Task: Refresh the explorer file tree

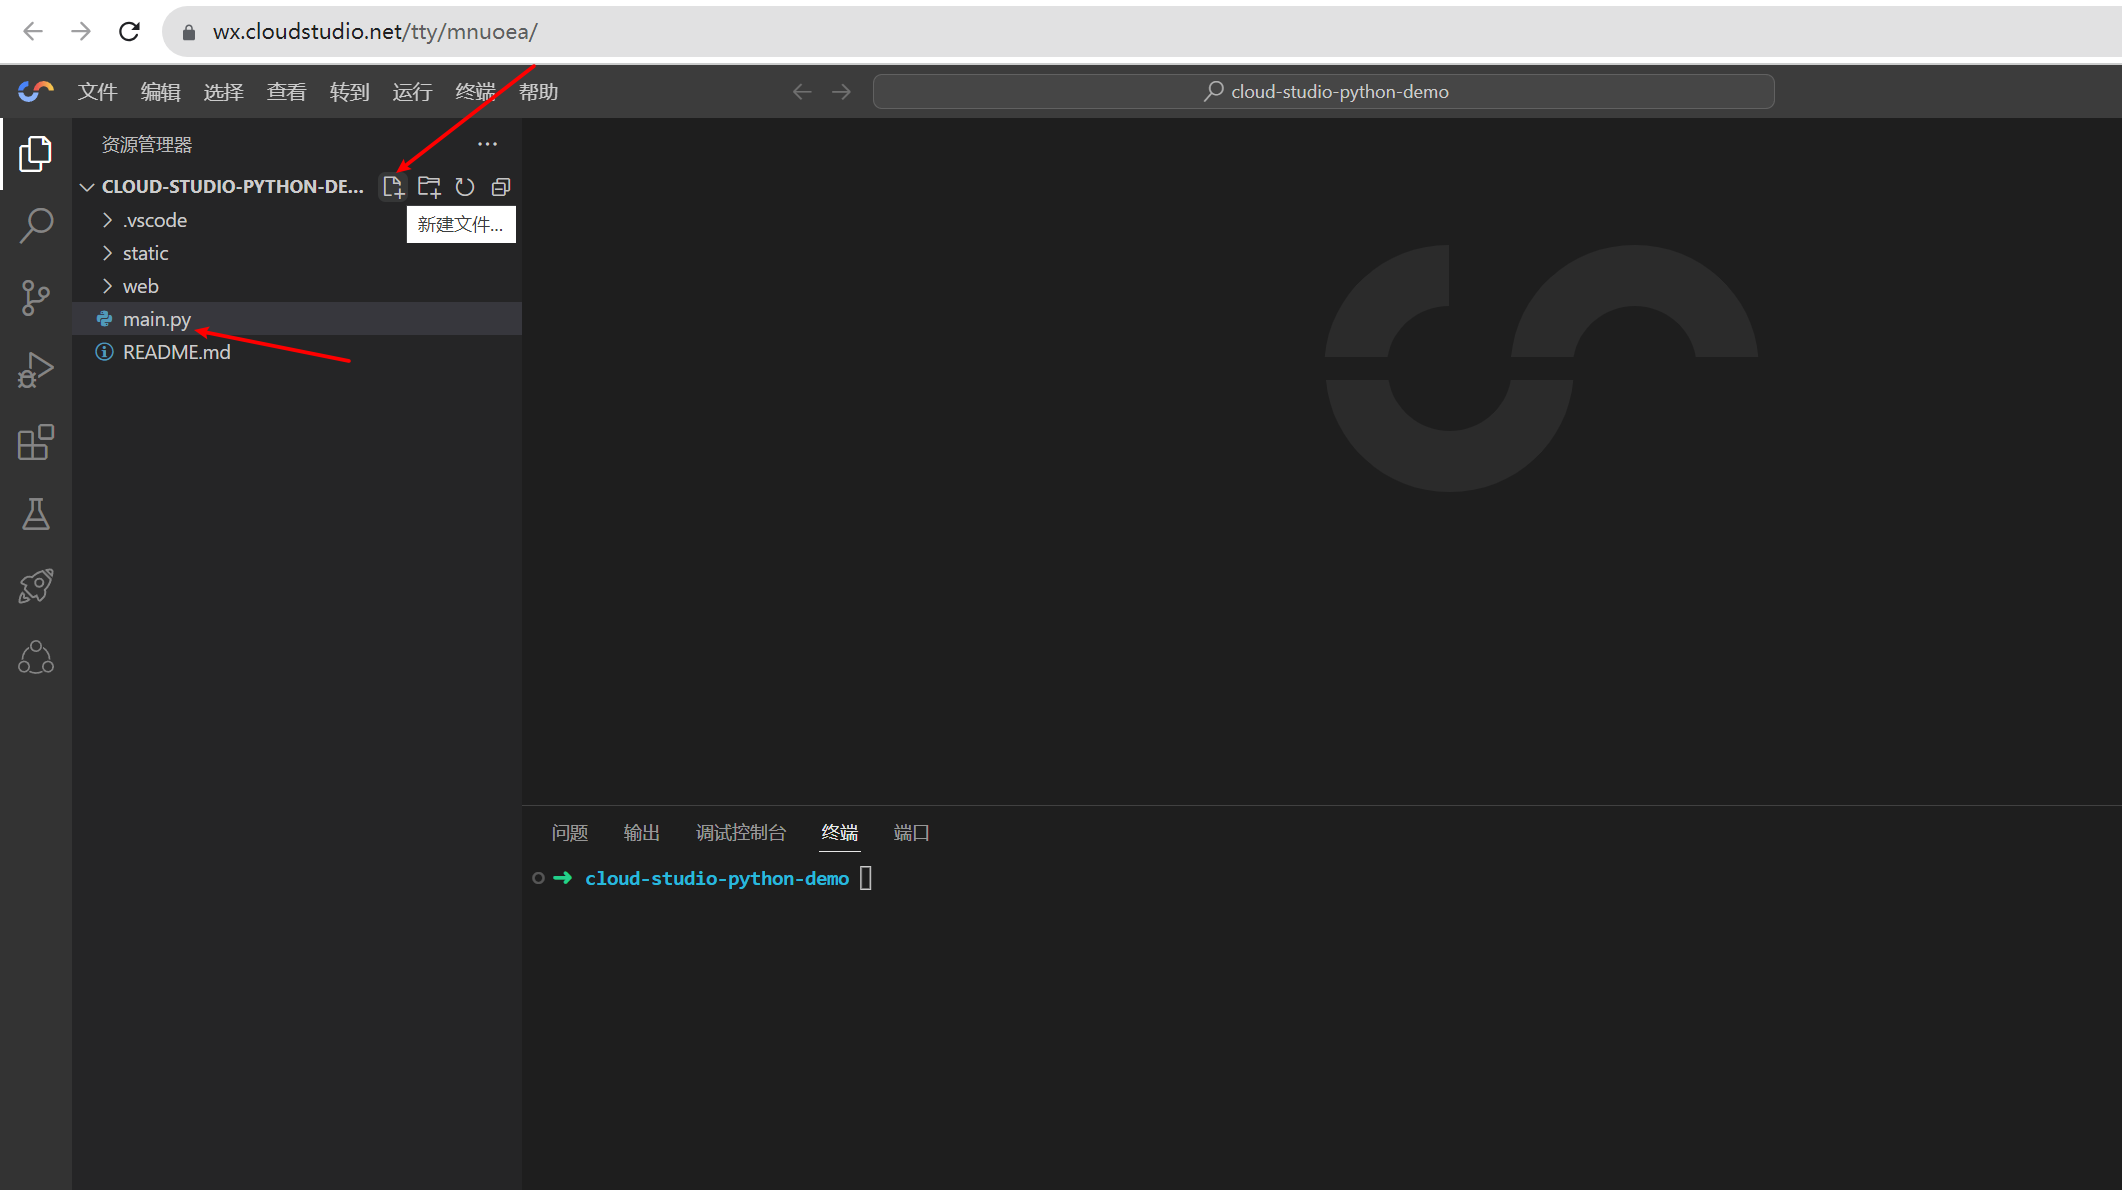Action: click(465, 187)
